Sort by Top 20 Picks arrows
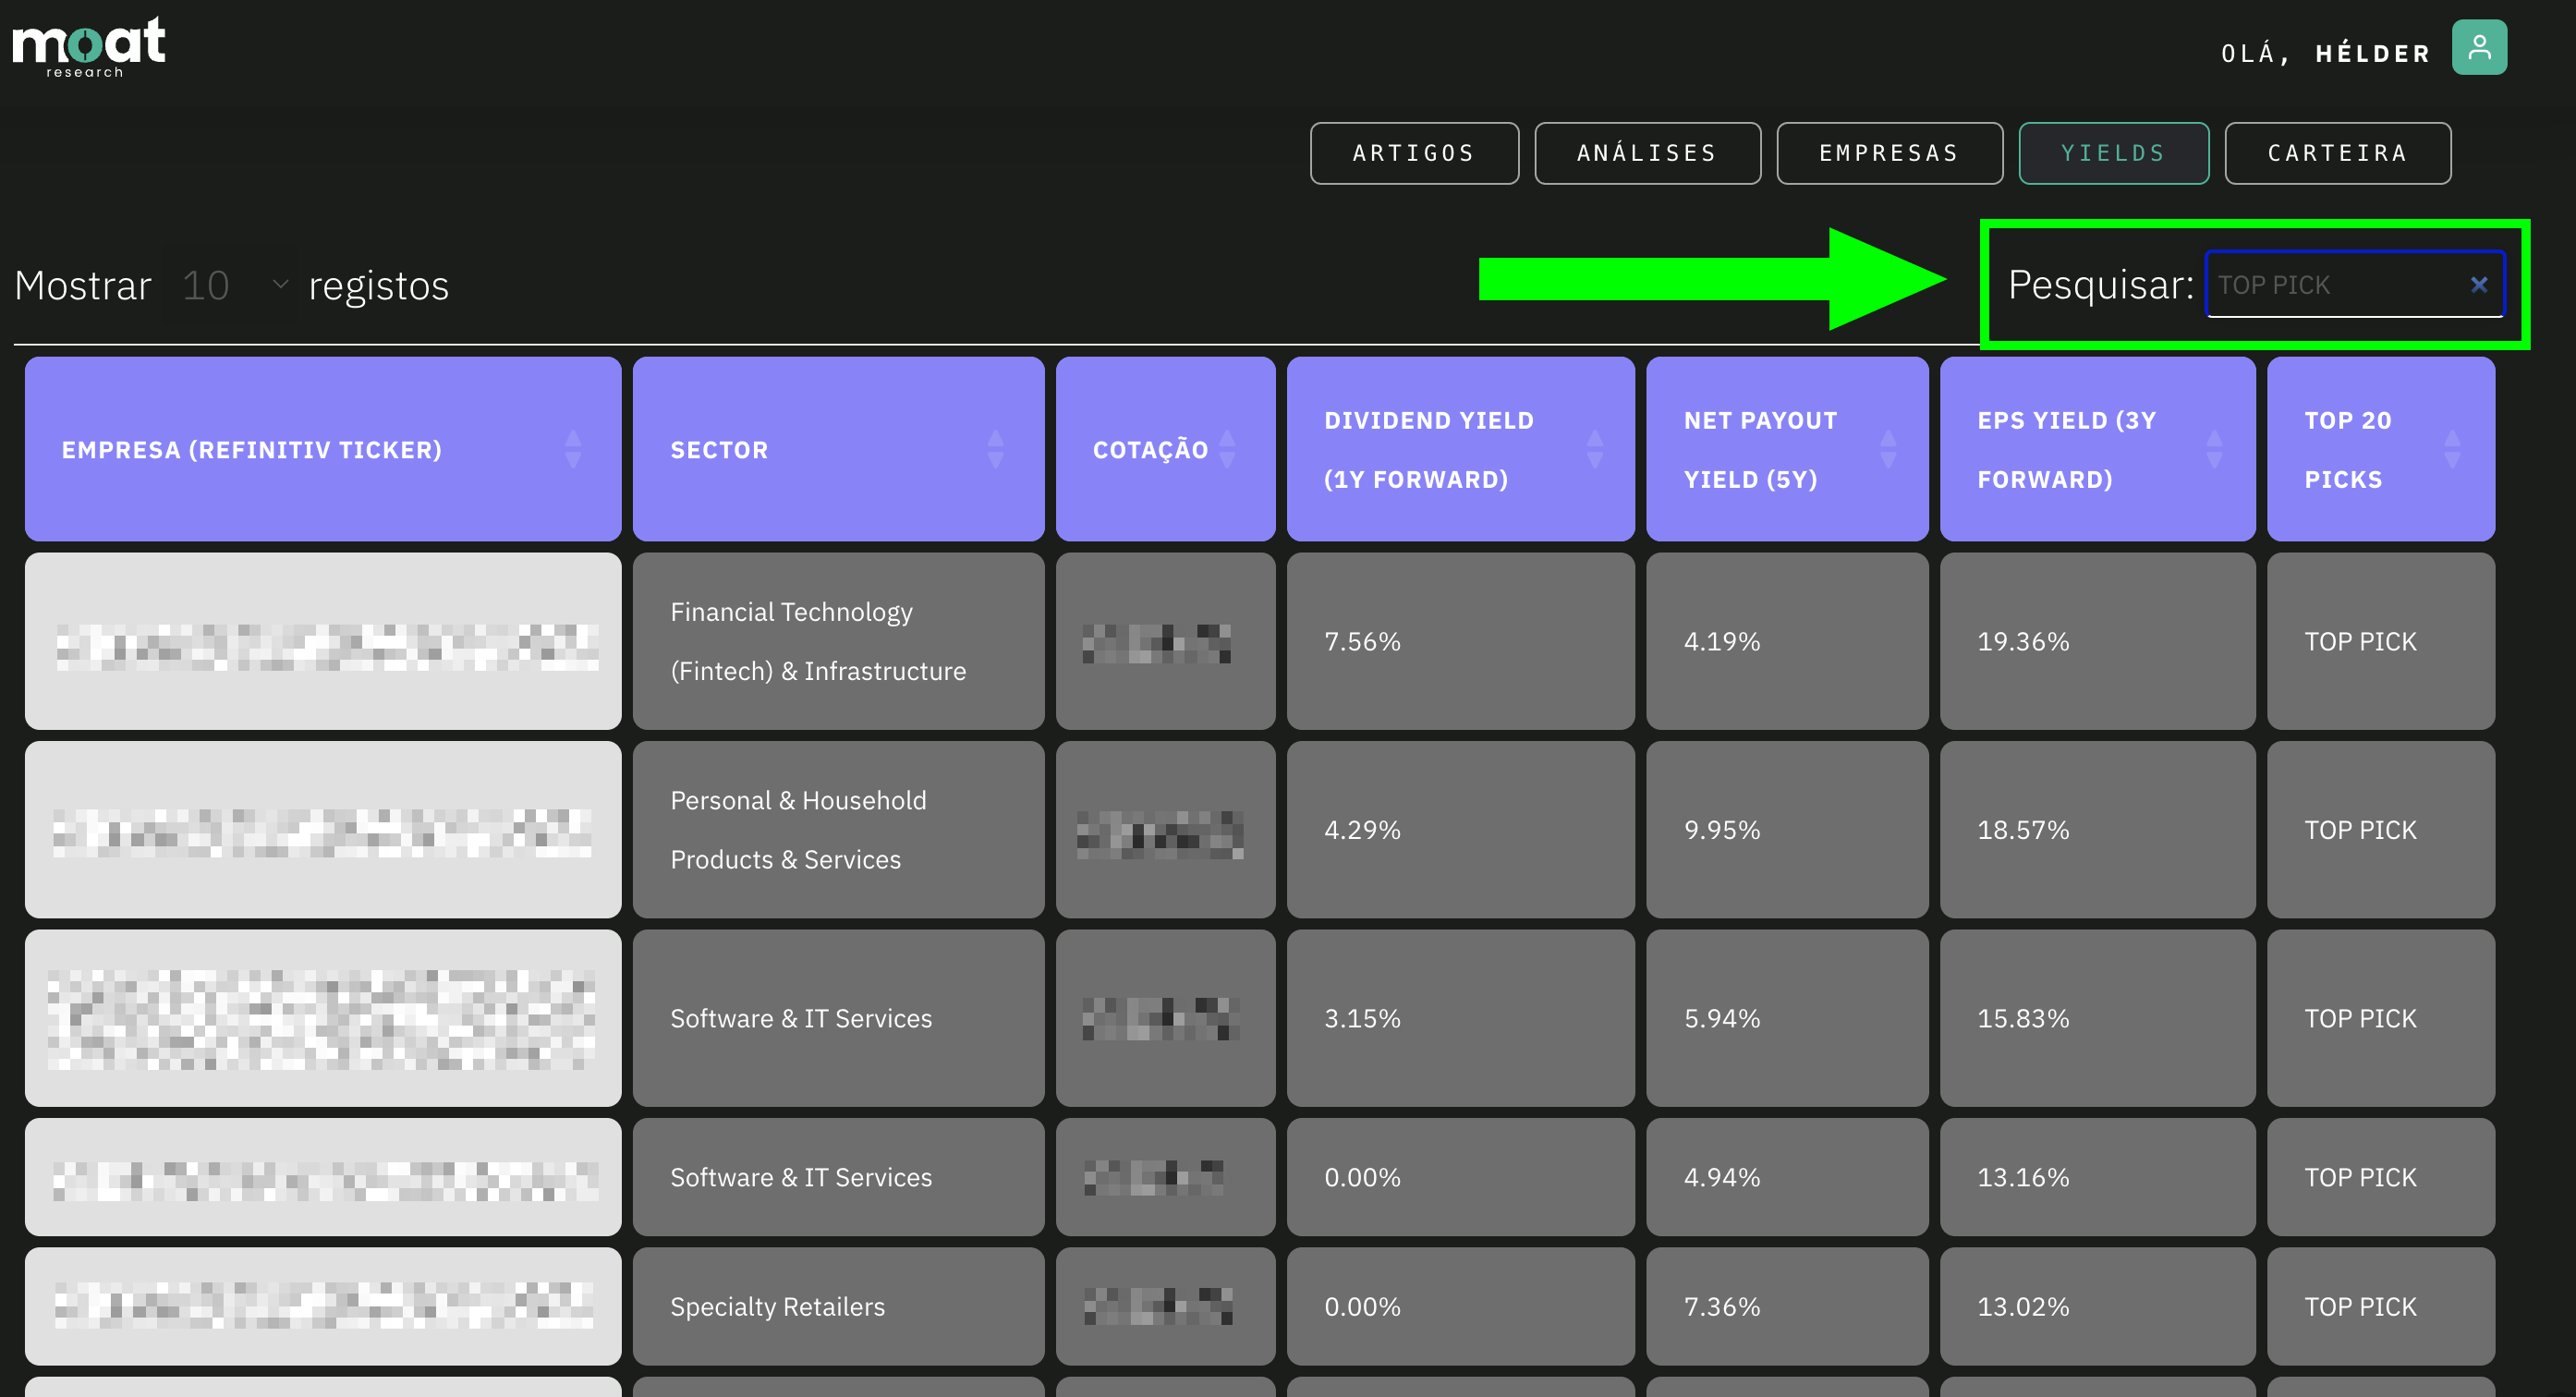The image size is (2576, 1397). click(x=2452, y=449)
